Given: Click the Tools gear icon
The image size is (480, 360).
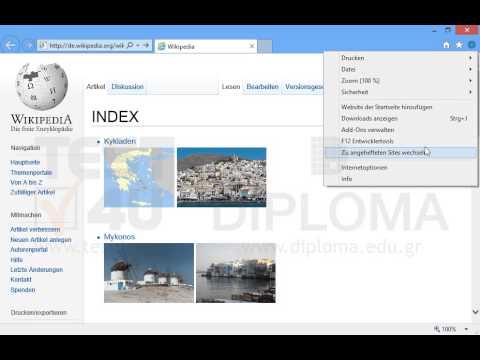Looking at the screenshot, I should coord(472,45).
